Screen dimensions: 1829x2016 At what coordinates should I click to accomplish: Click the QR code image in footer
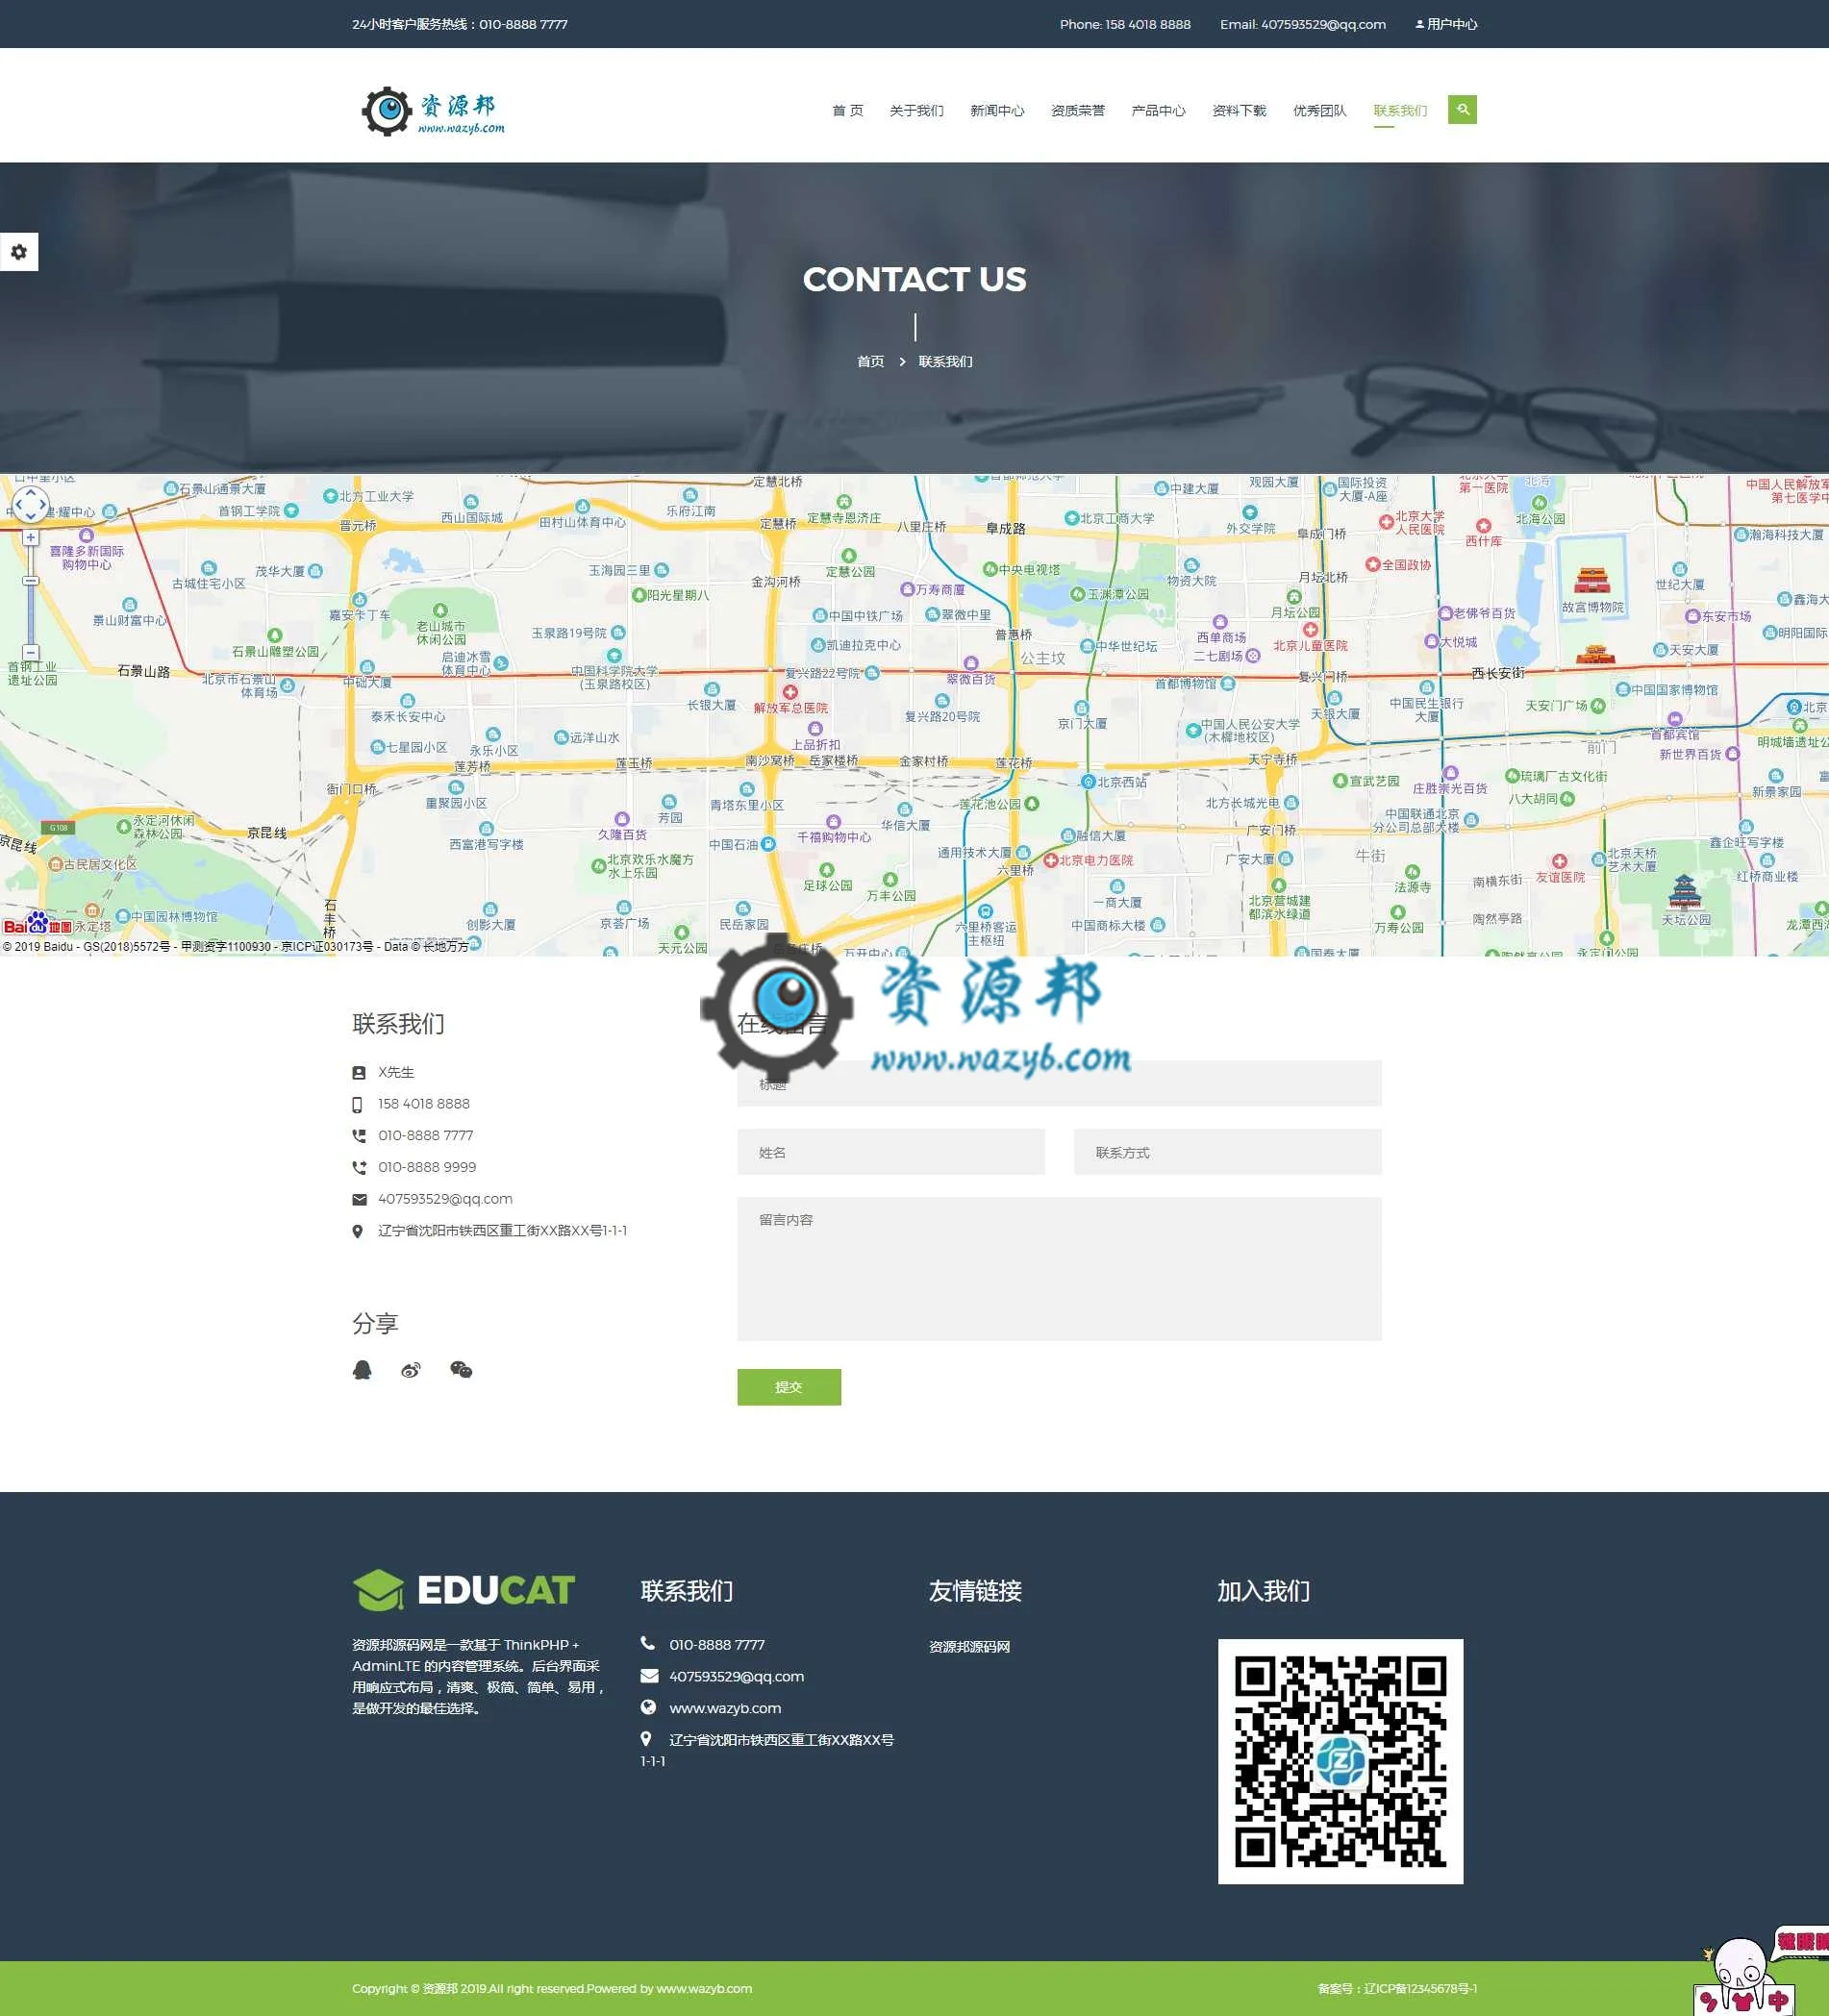point(1340,1761)
